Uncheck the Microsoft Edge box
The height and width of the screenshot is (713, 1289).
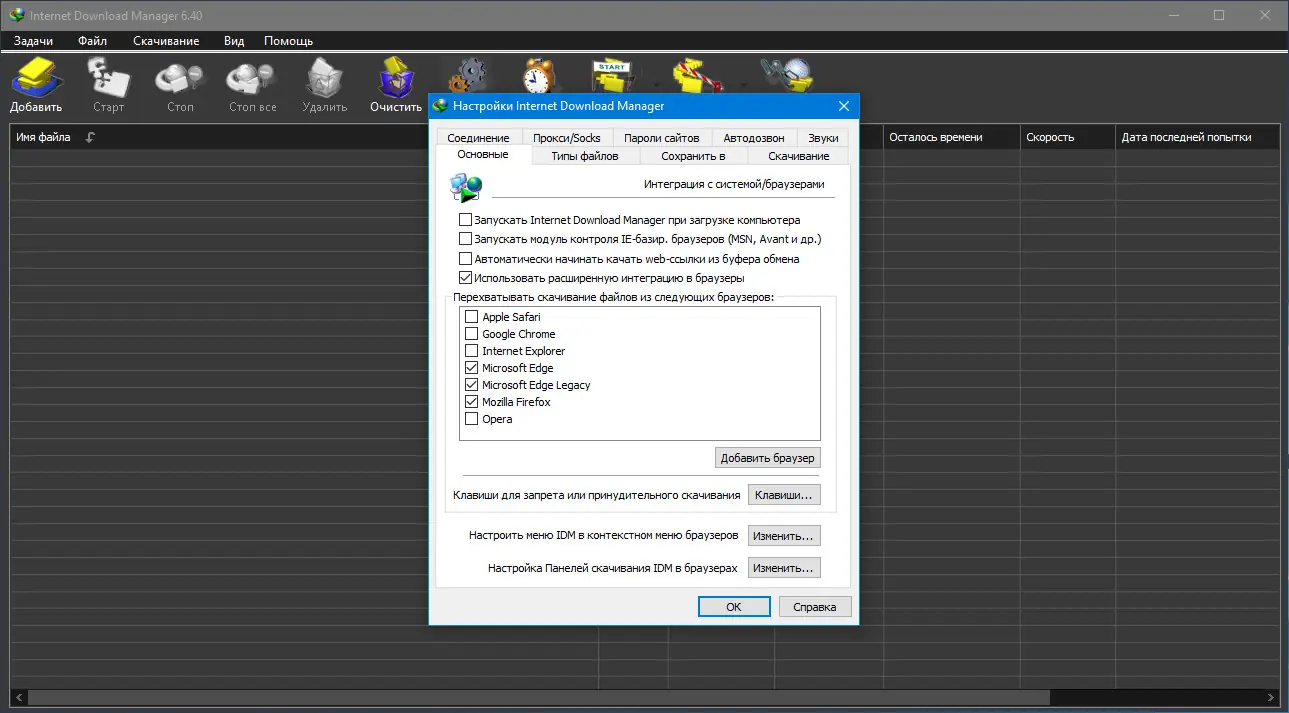(472, 368)
